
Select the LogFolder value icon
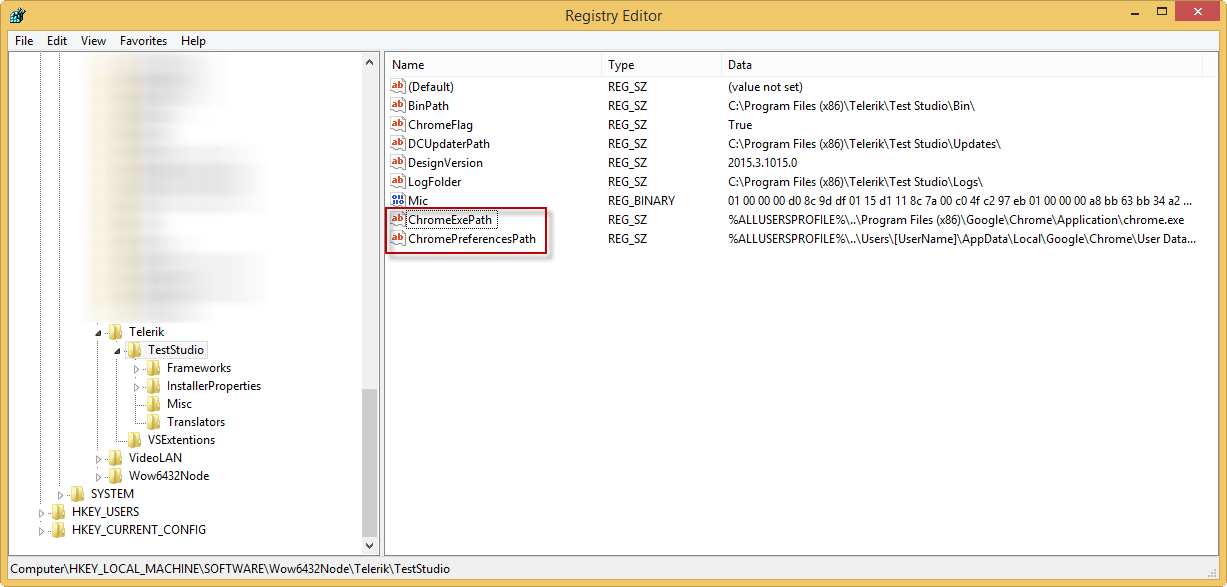tap(398, 182)
